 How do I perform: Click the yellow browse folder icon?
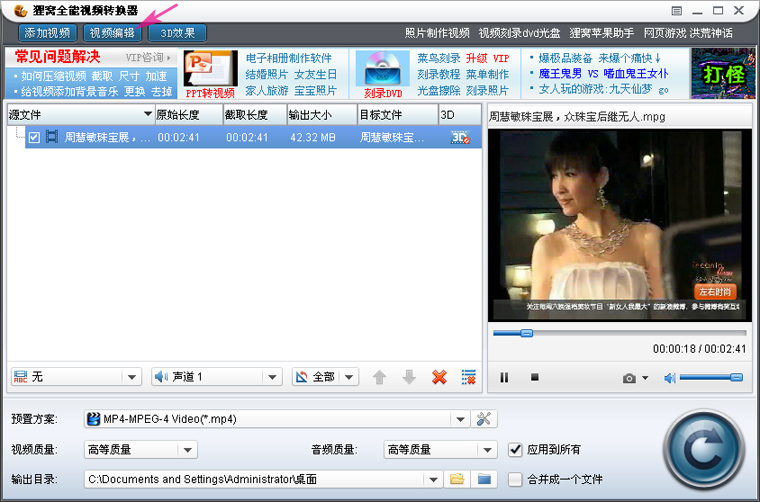coord(457,480)
